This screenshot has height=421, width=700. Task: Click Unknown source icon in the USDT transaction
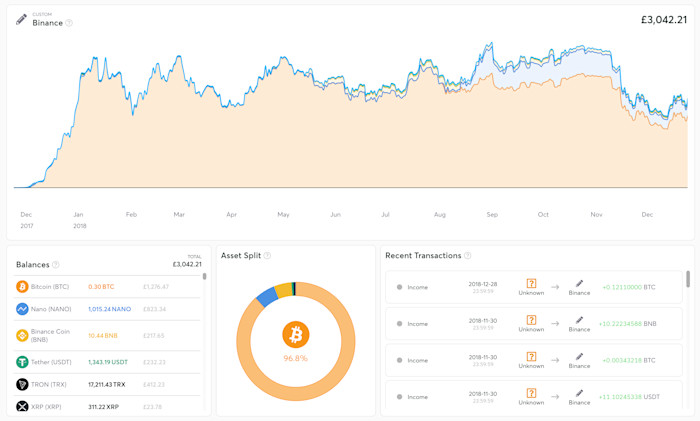click(x=531, y=393)
